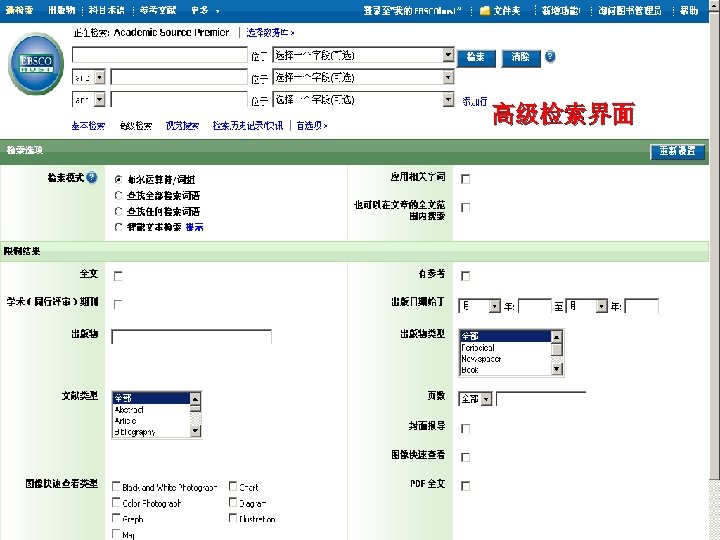Check the PDF full text checkbox
720x540 pixels.
[466, 486]
